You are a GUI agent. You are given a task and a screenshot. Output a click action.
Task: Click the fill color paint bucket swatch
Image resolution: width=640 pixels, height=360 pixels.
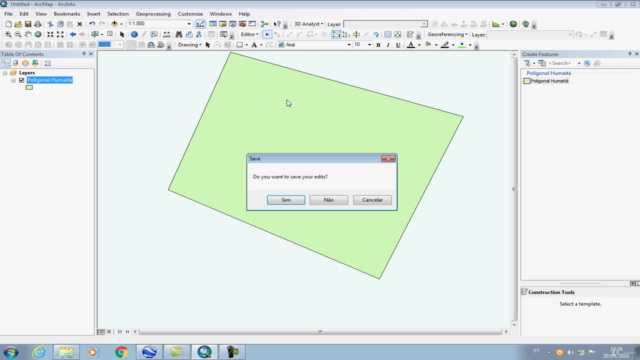[x=428, y=45]
